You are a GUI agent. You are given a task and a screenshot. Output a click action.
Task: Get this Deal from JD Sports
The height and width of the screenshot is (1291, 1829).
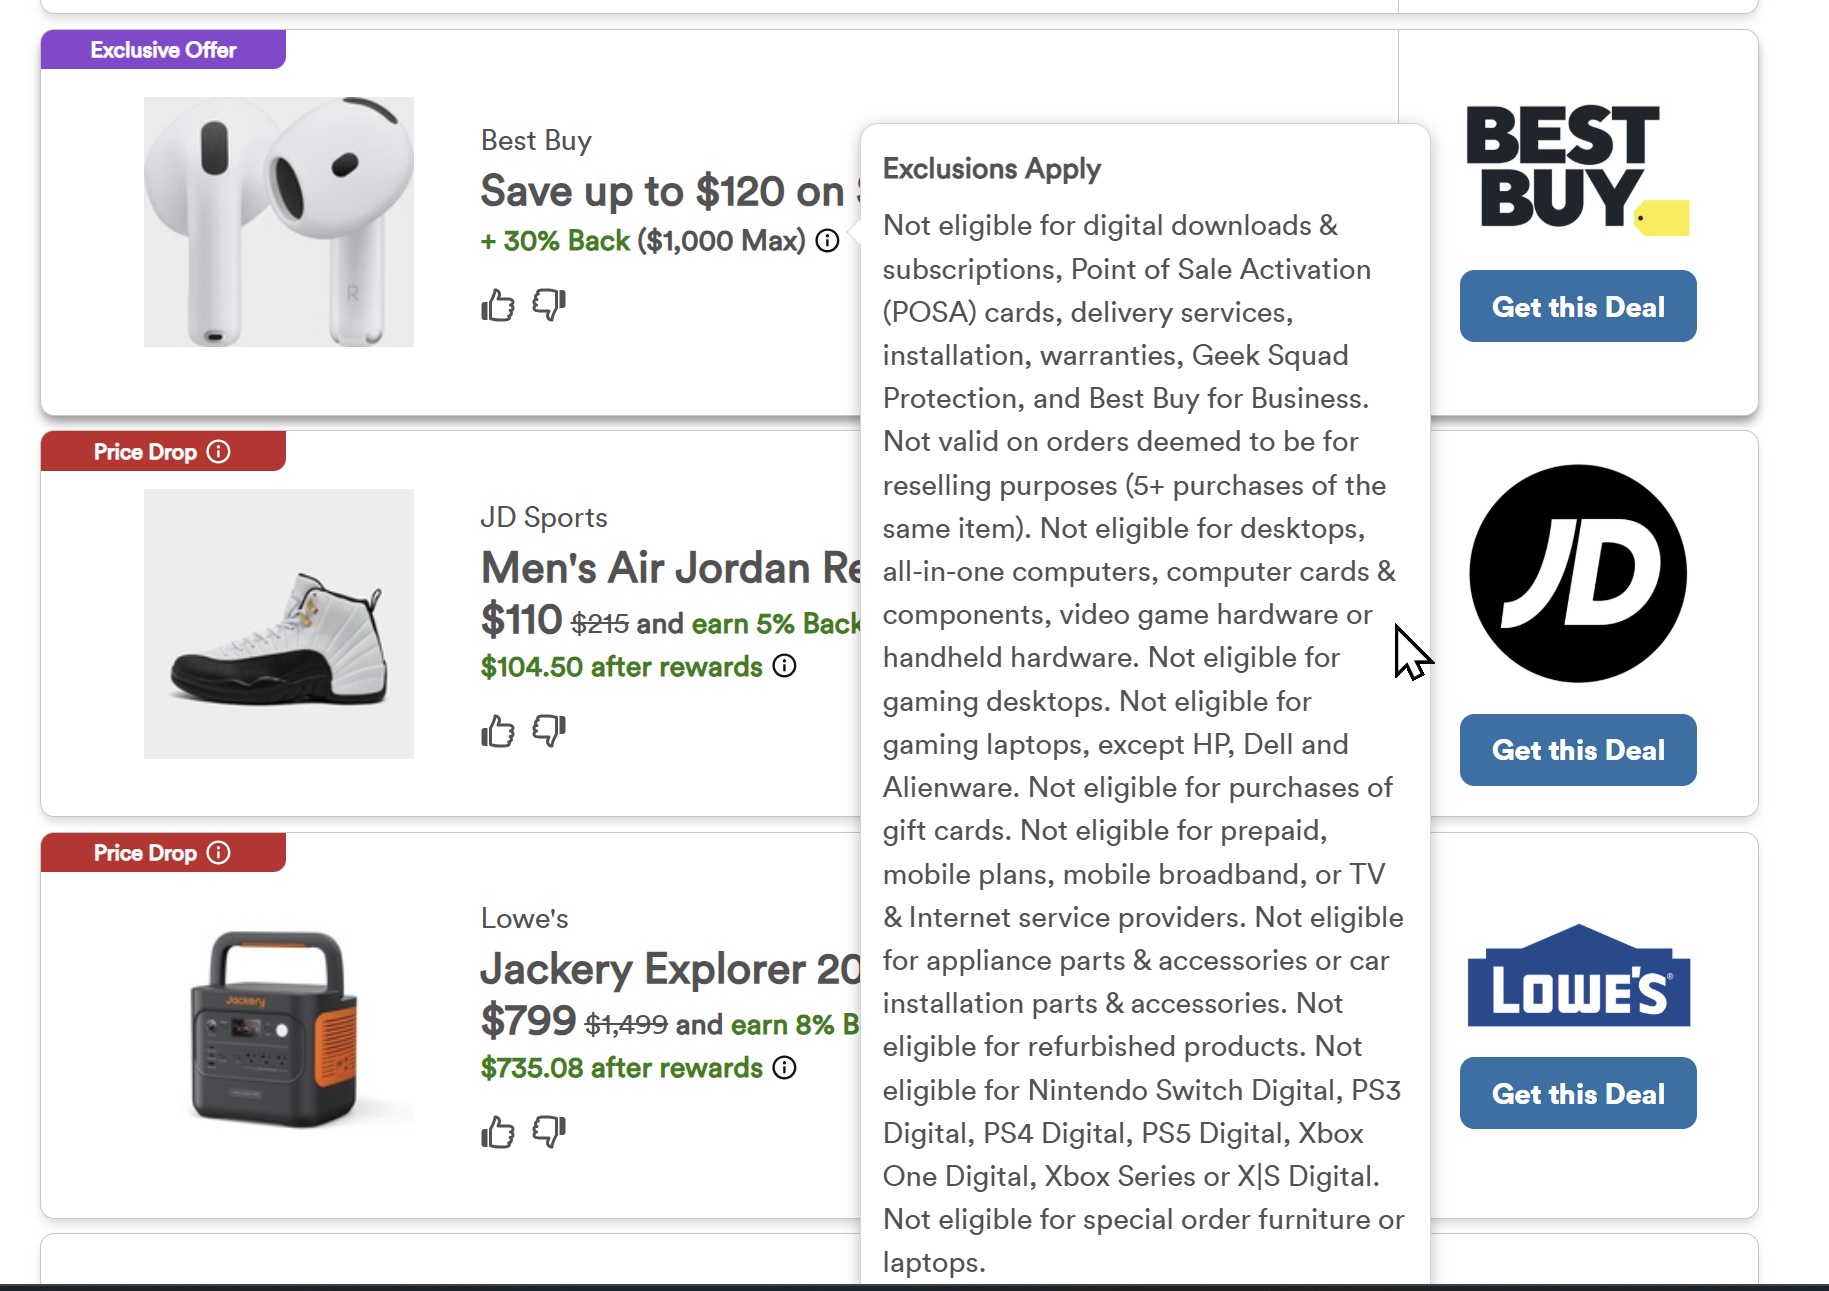1577,750
